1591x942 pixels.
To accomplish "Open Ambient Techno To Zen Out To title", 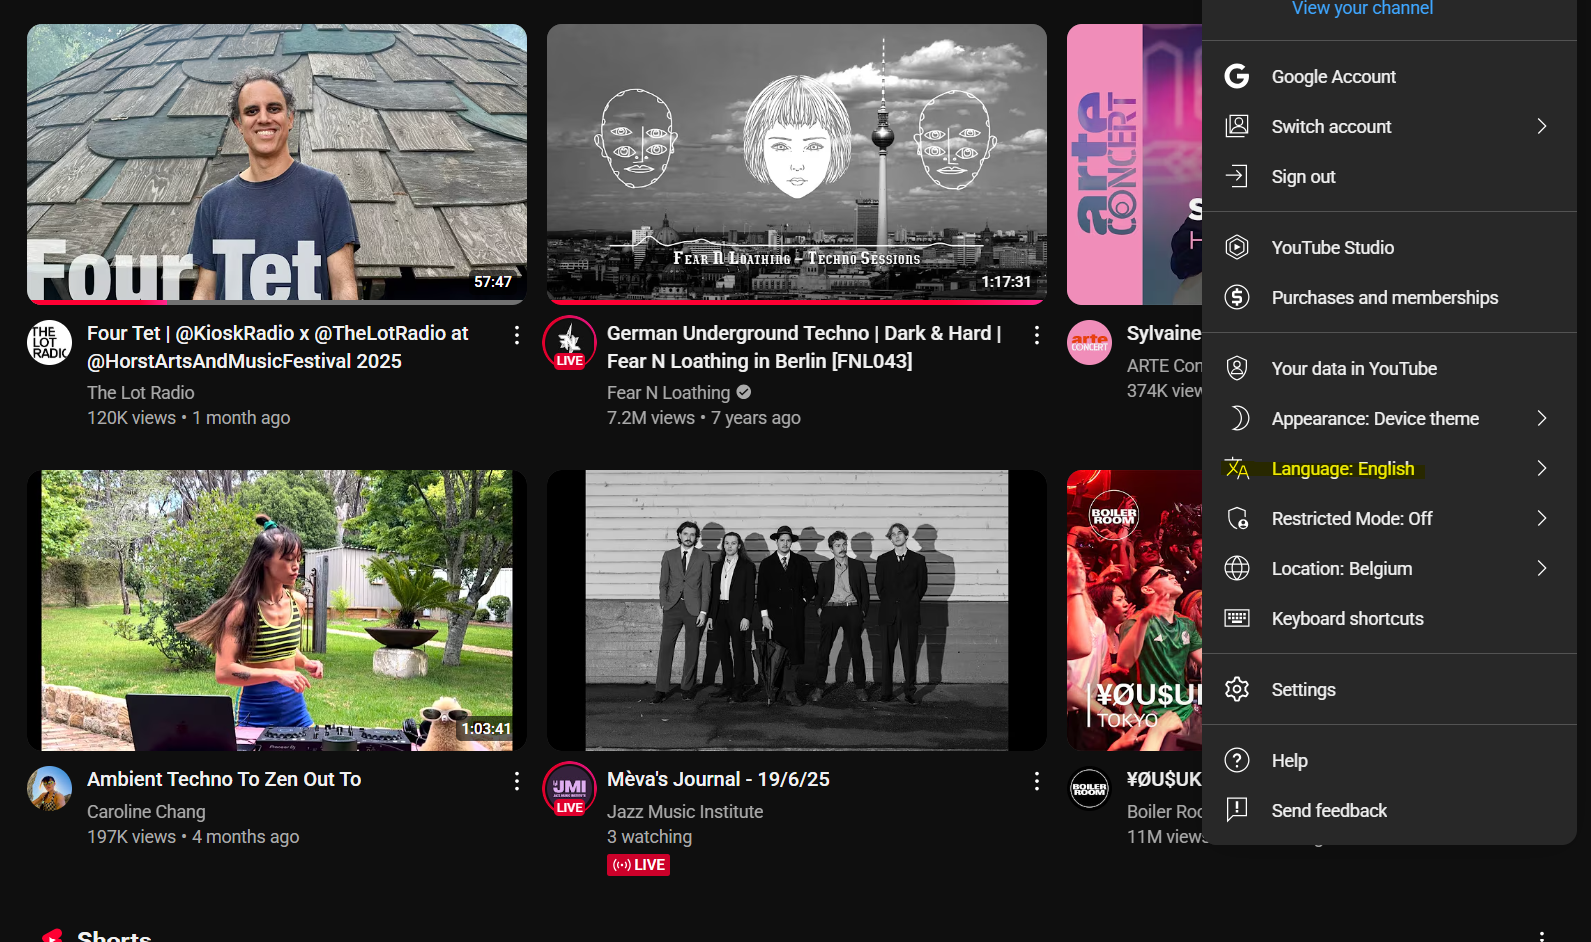I will click(224, 779).
